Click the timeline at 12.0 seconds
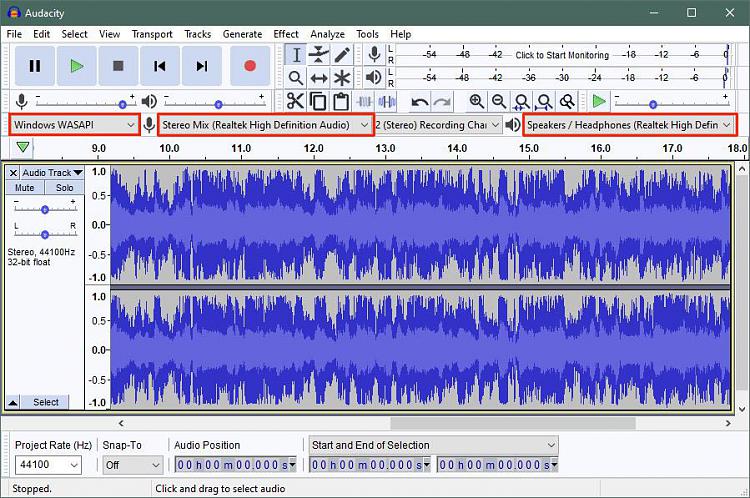This screenshot has width=750, height=498. [313, 148]
